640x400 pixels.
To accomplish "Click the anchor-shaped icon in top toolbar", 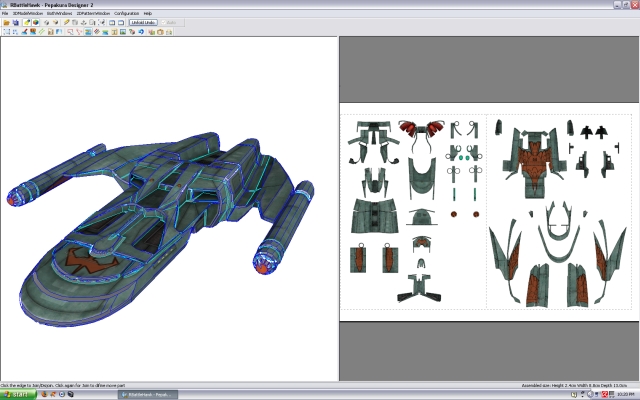I will pyautogui.click(x=84, y=22).
